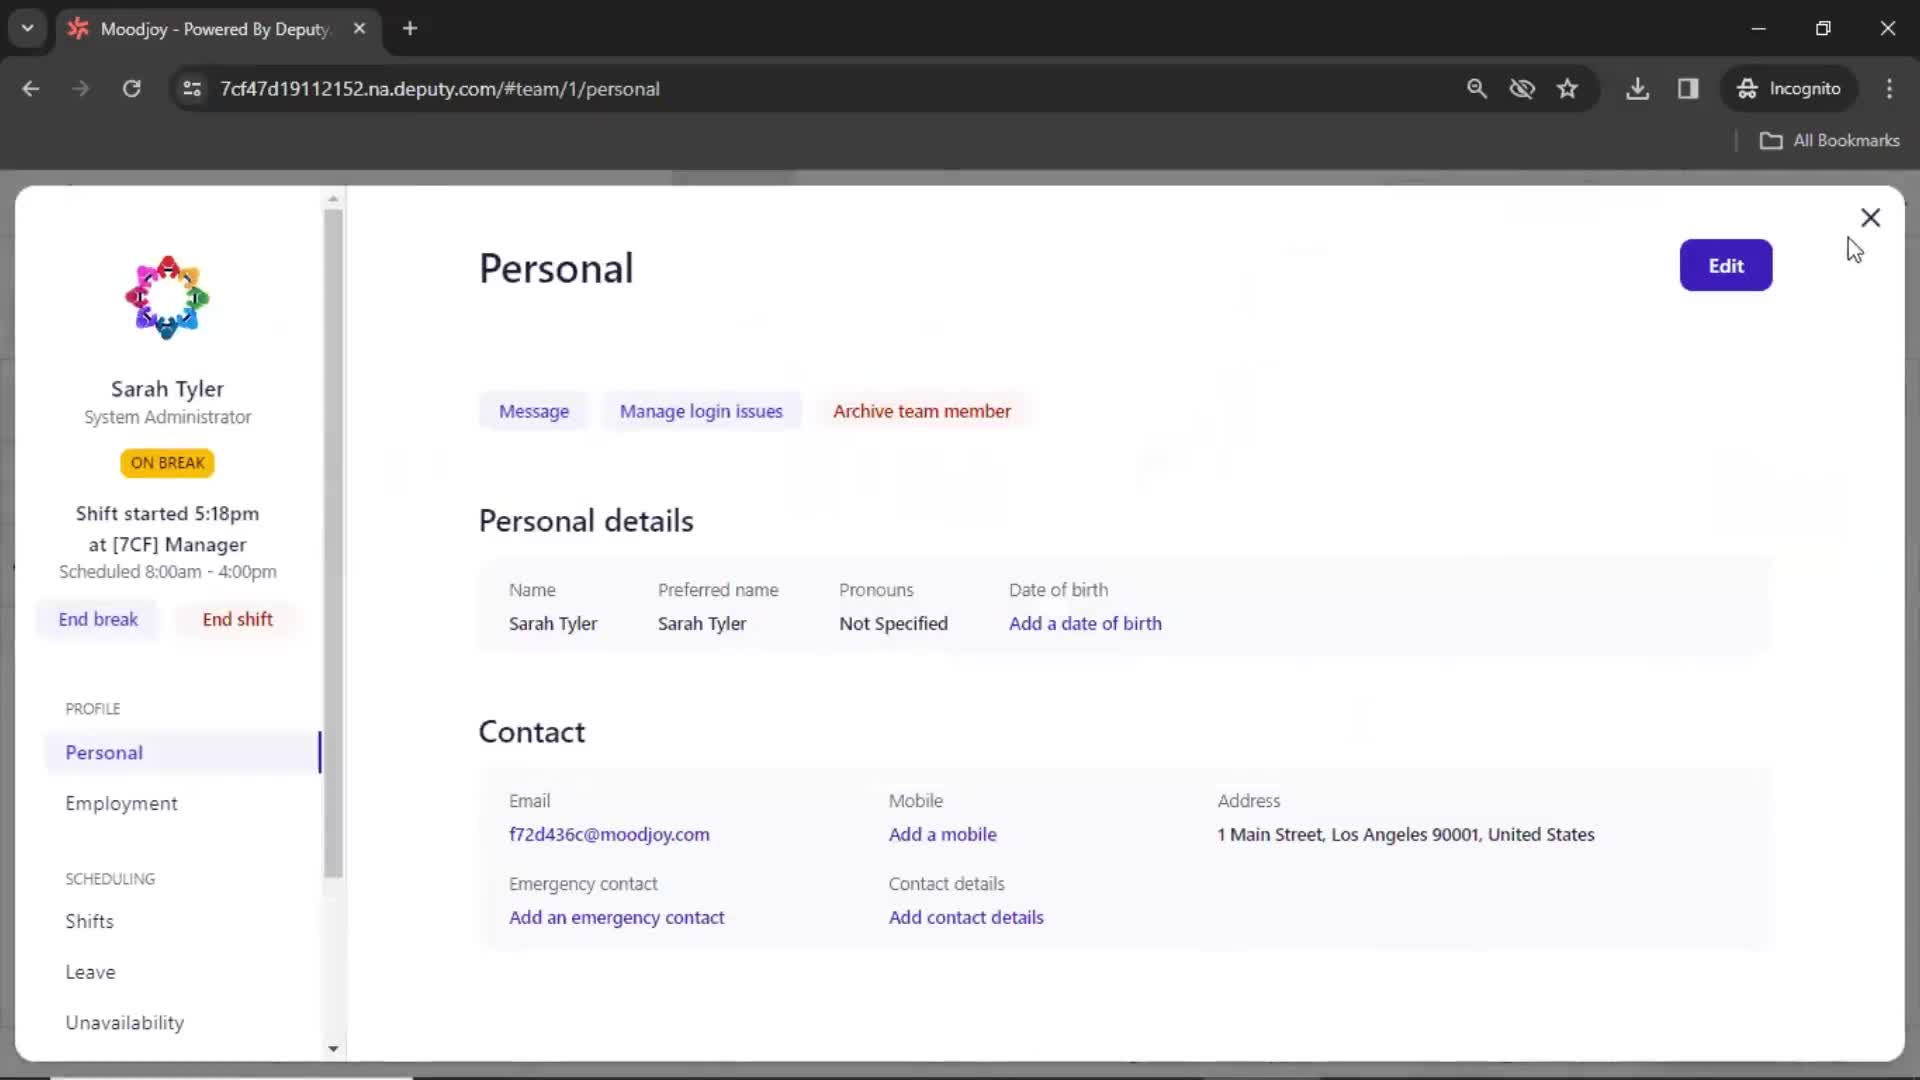Screen dimensions: 1920x1080
Task: Click Add a mobile link
Action: tap(942, 834)
